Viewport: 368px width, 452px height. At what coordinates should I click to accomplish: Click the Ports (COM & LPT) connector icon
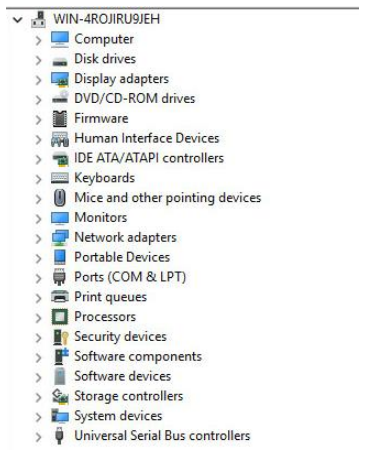pyautogui.click(x=60, y=277)
